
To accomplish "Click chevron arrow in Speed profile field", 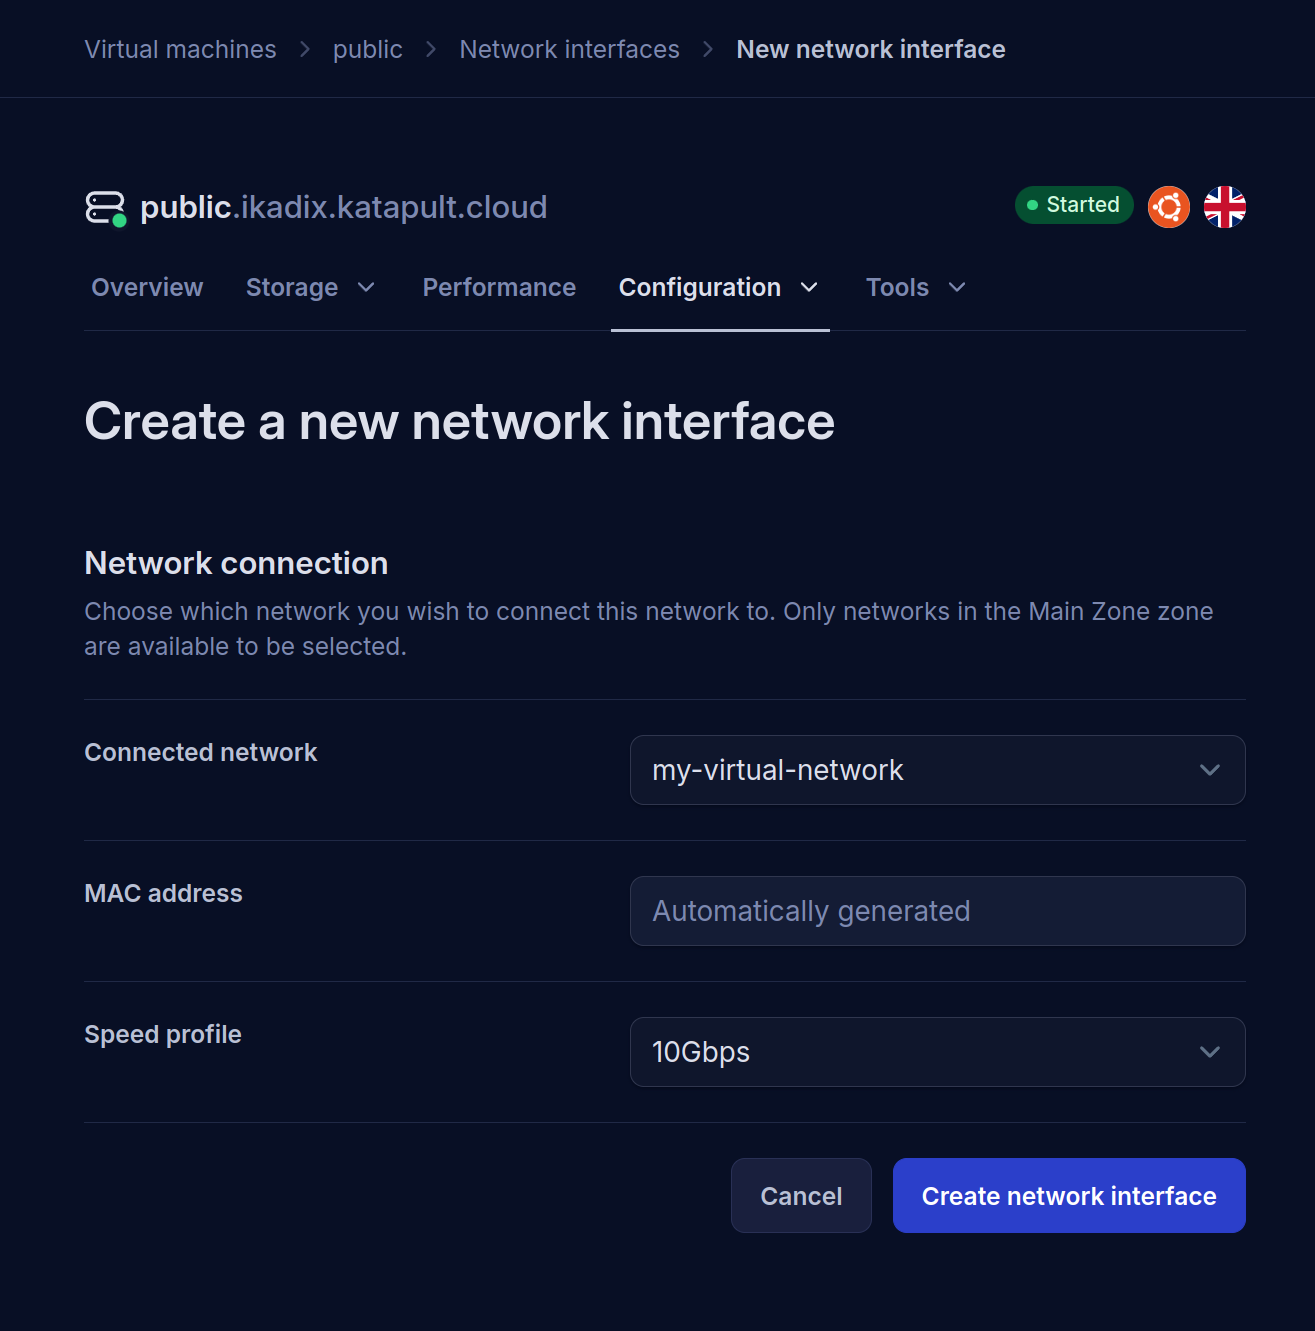I will tap(1210, 1052).
